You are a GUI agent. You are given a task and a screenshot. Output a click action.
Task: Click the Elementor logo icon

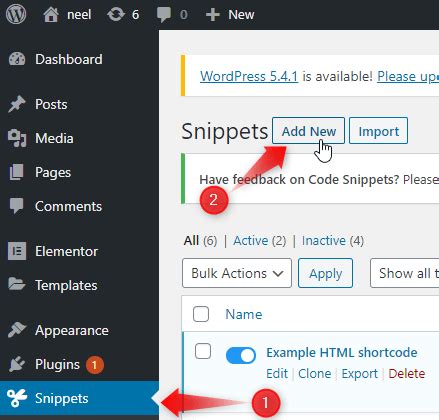17,251
